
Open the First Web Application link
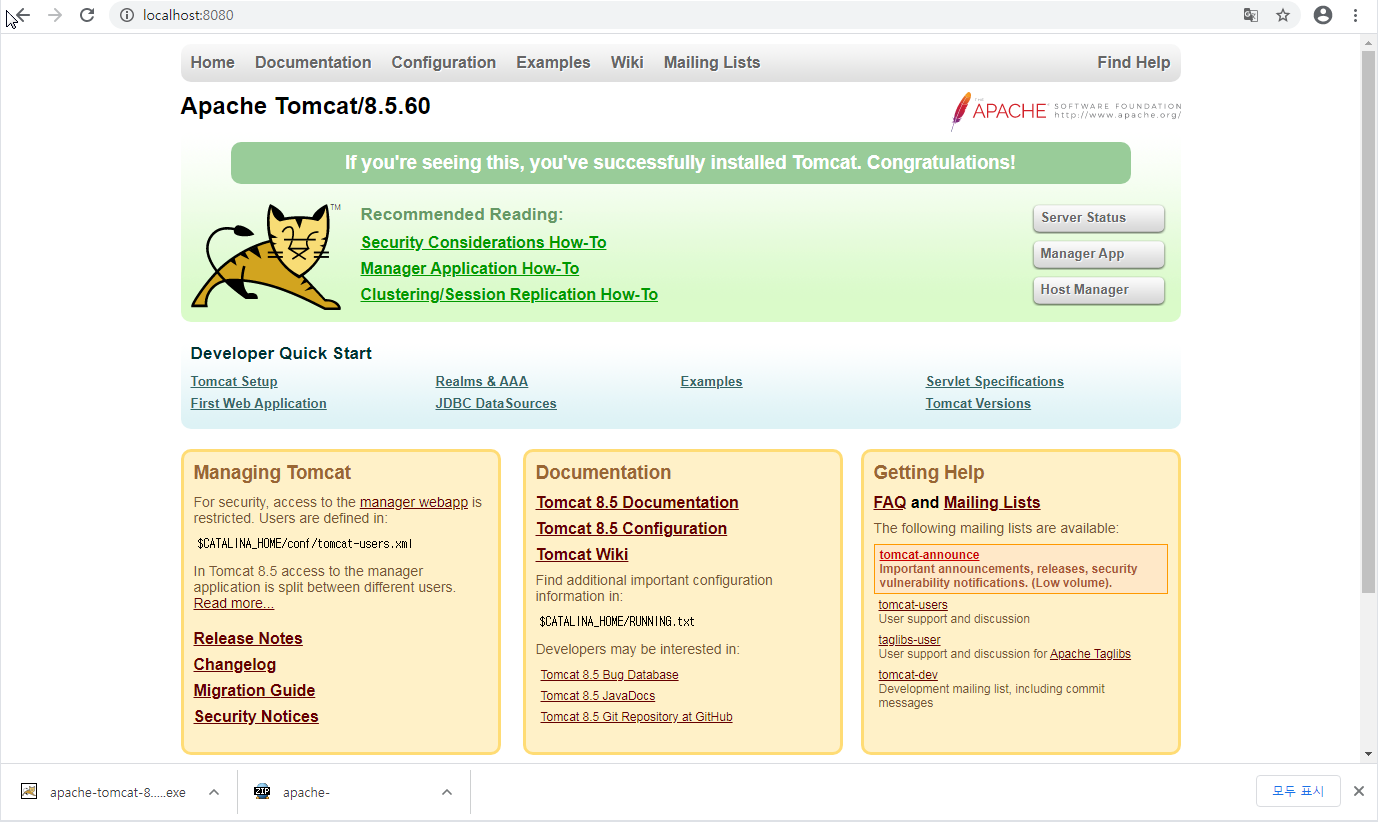coord(258,403)
